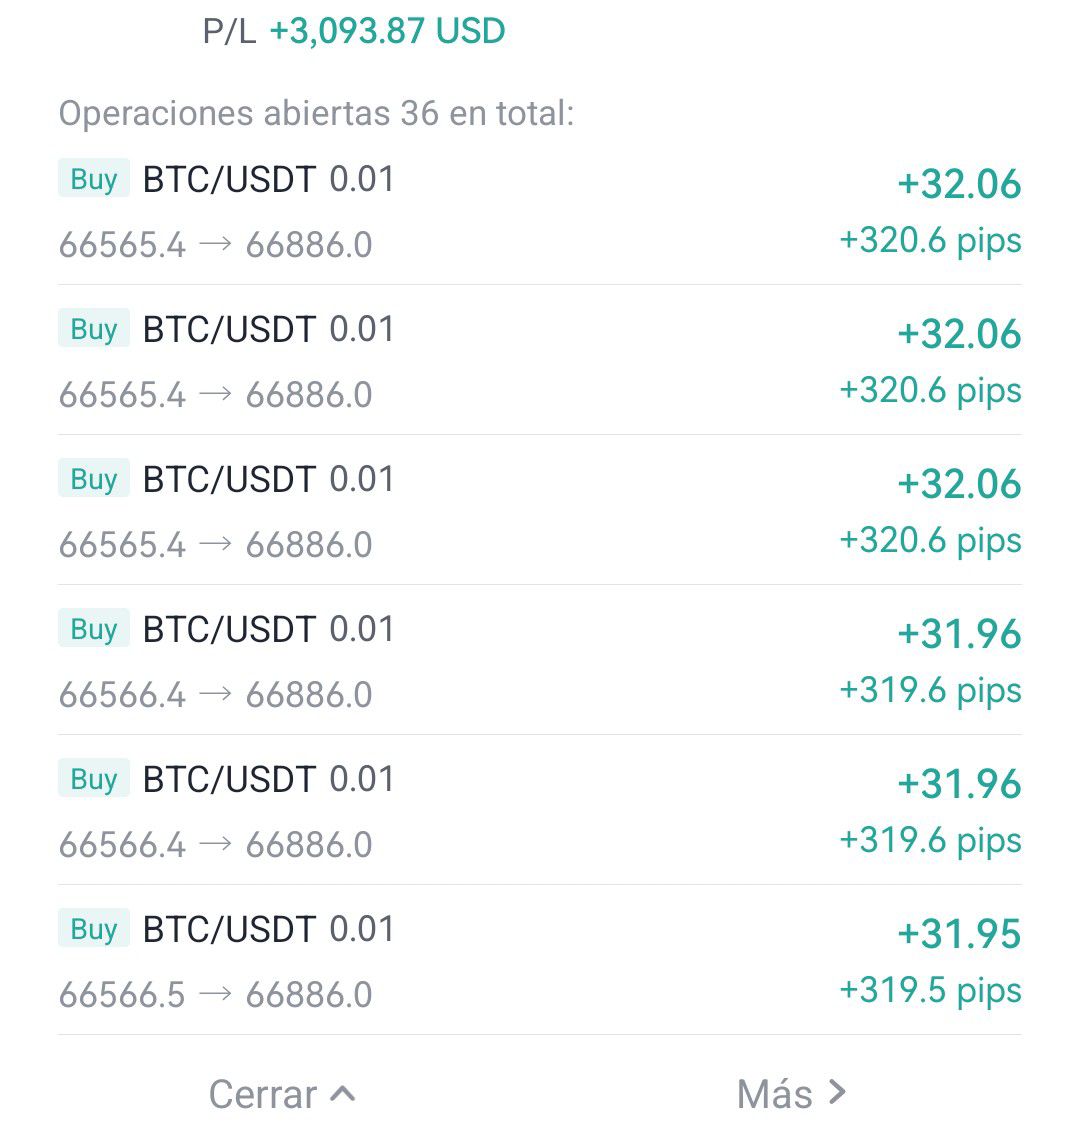Collapse the list using the Cerrar chevron
The width and height of the screenshot is (1080, 1134).
pyautogui.click(x=342, y=1093)
